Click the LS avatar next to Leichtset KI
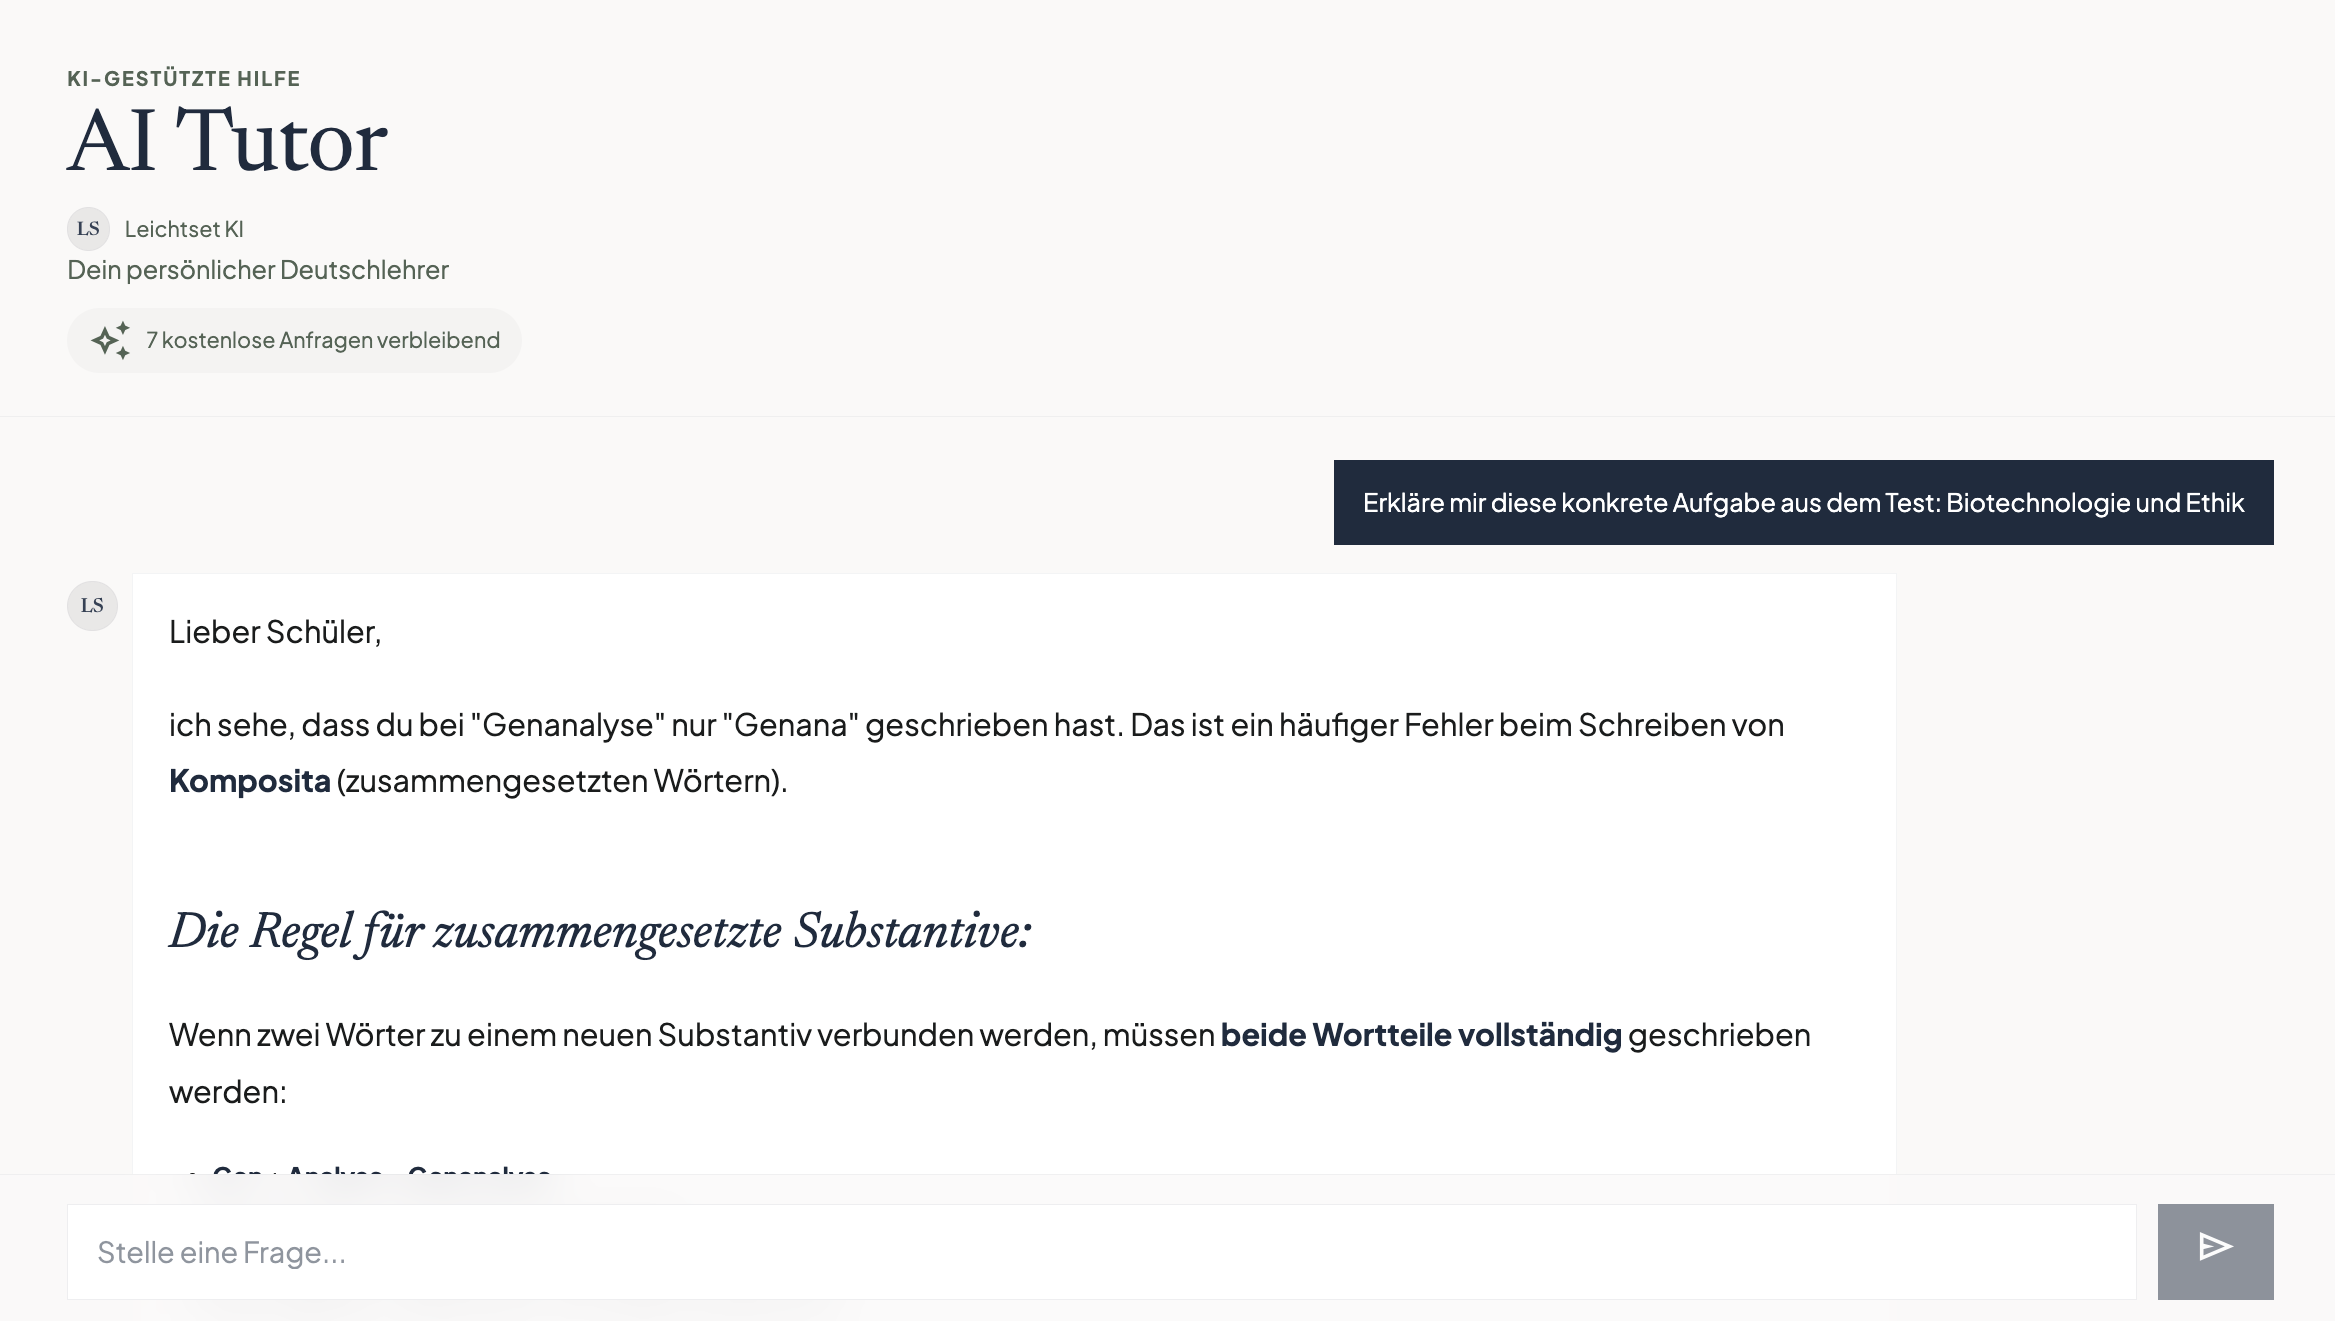 88,229
